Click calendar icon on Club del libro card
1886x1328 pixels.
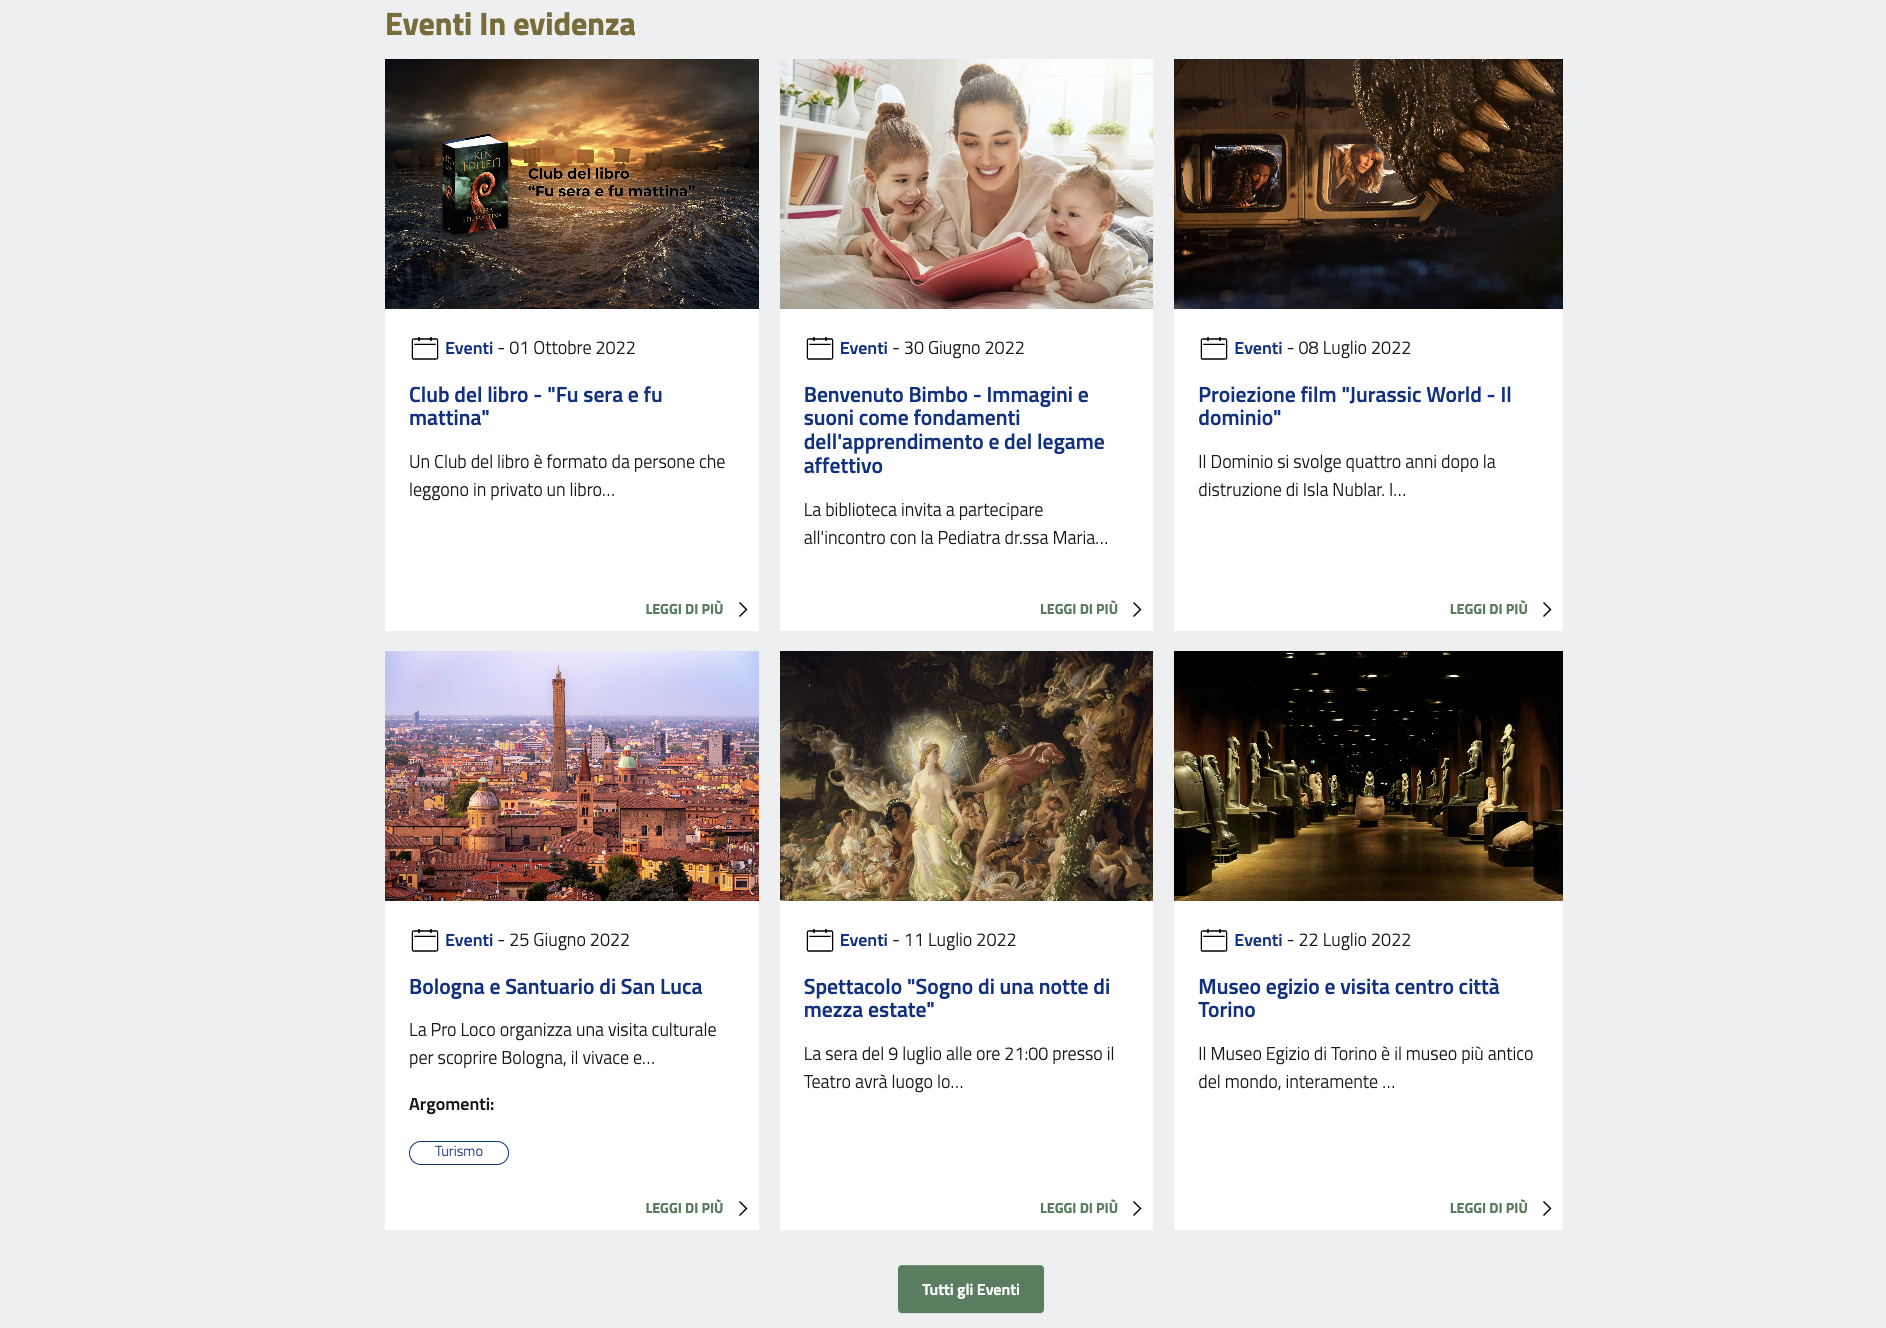tap(424, 348)
